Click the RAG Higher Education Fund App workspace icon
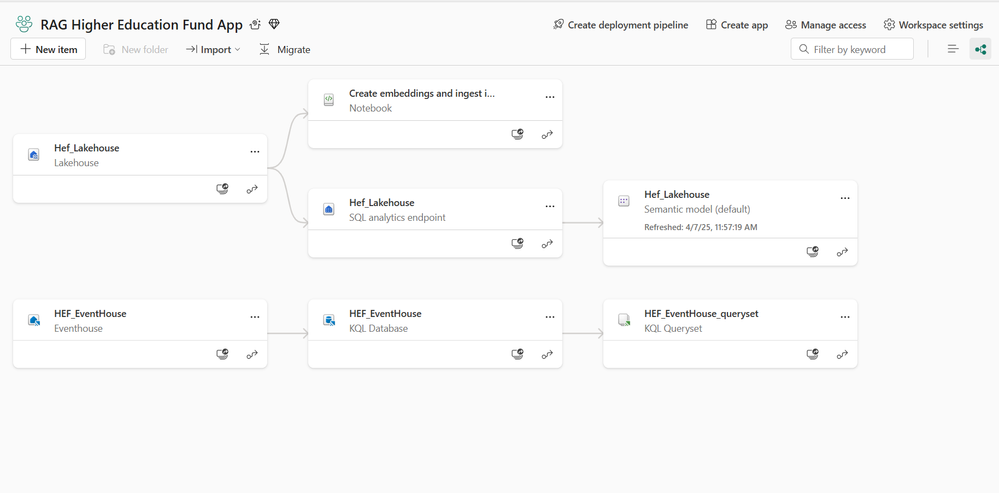This screenshot has width=999, height=493. click(x=24, y=24)
